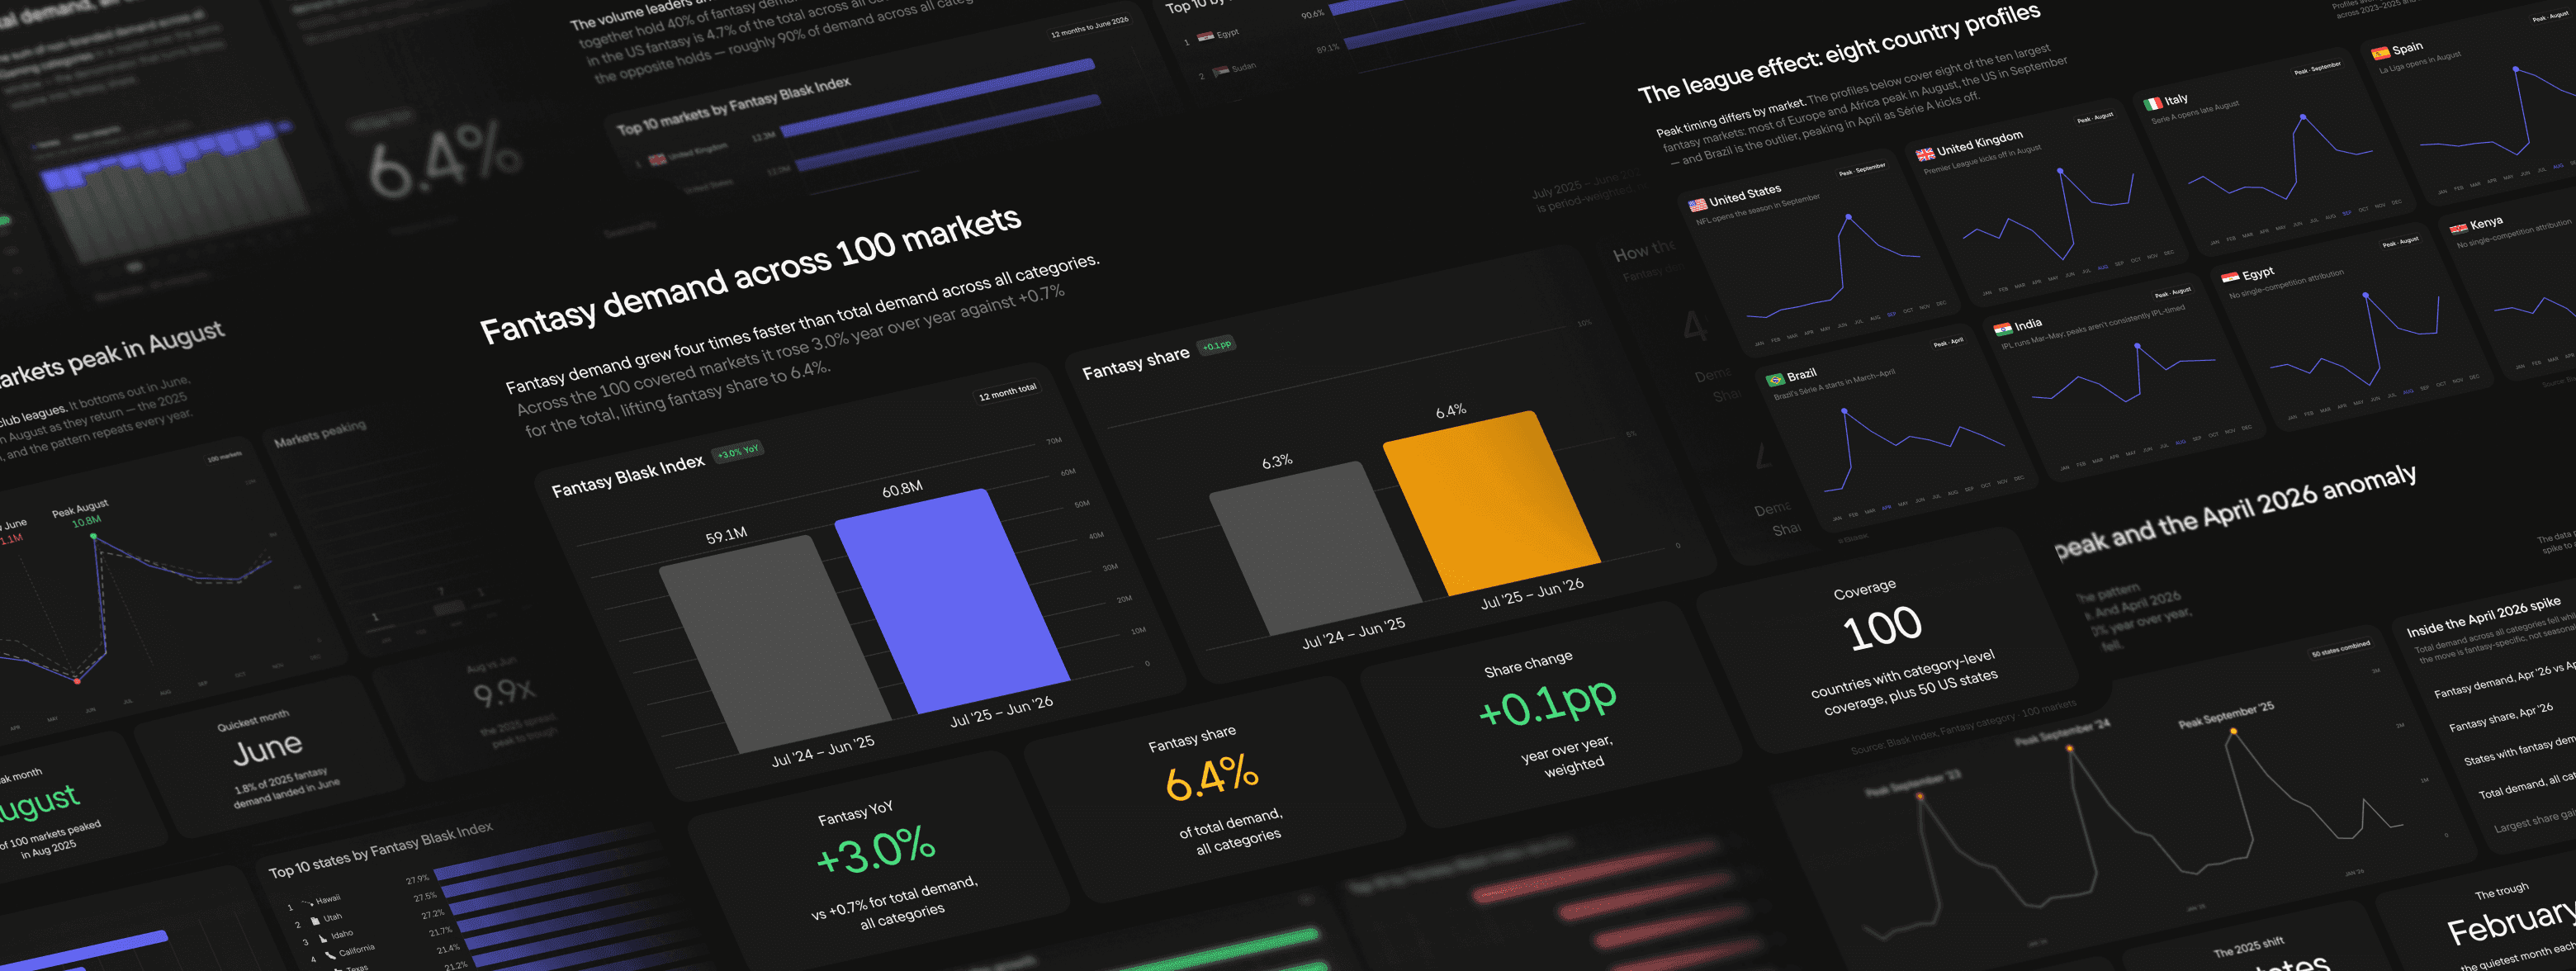Screen dimensions: 2576x971
Task: Click the peak dot on the Italy line
Action: tap(2303, 117)
